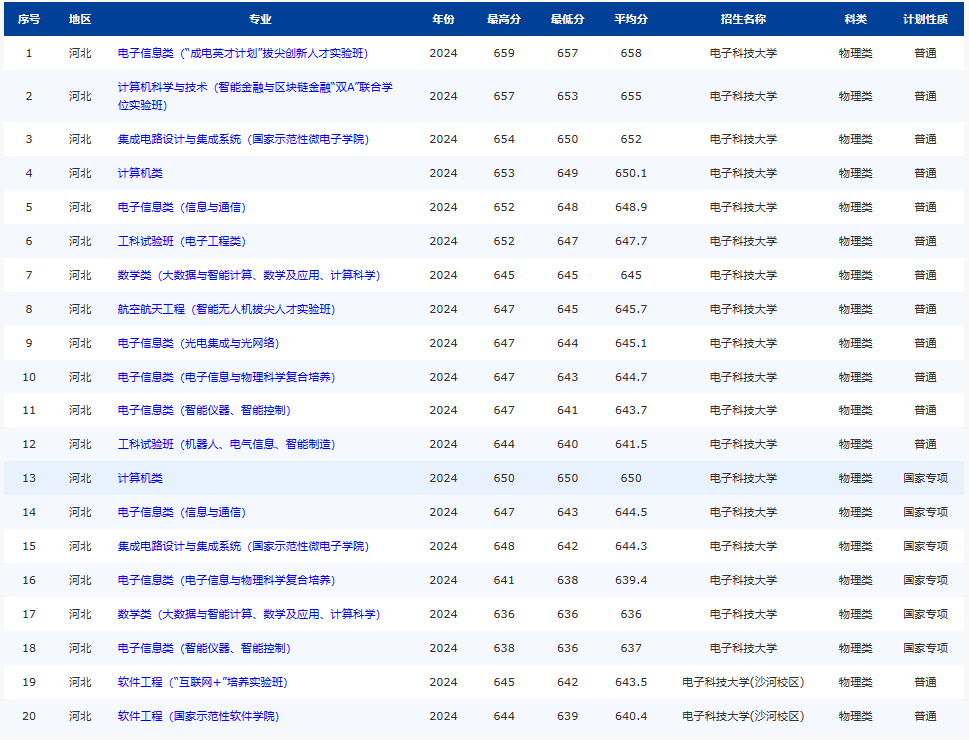
Task: Select average score 637 in row 18
Action: point(631,648)
